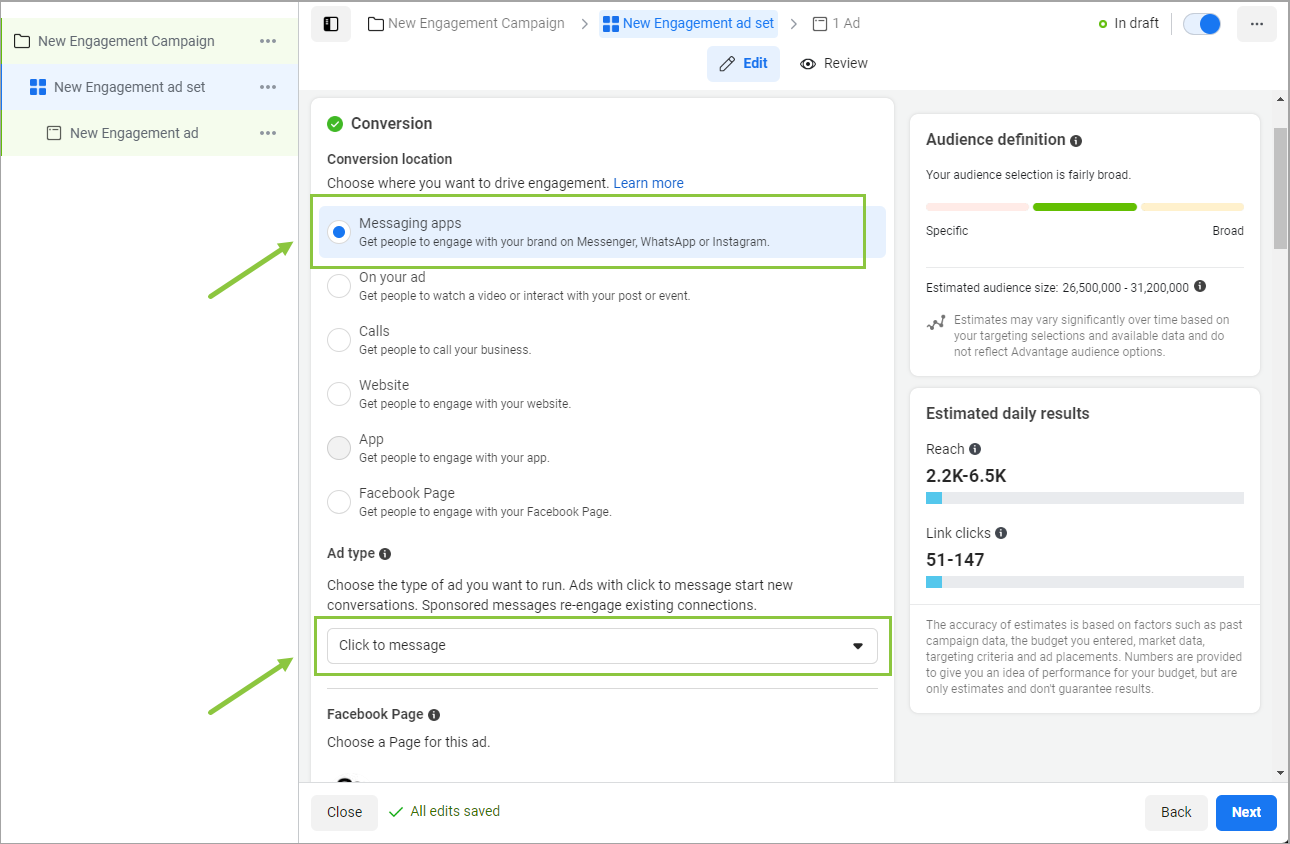
Task: Switch to the Review tab
Action: [x=834, y=63]
